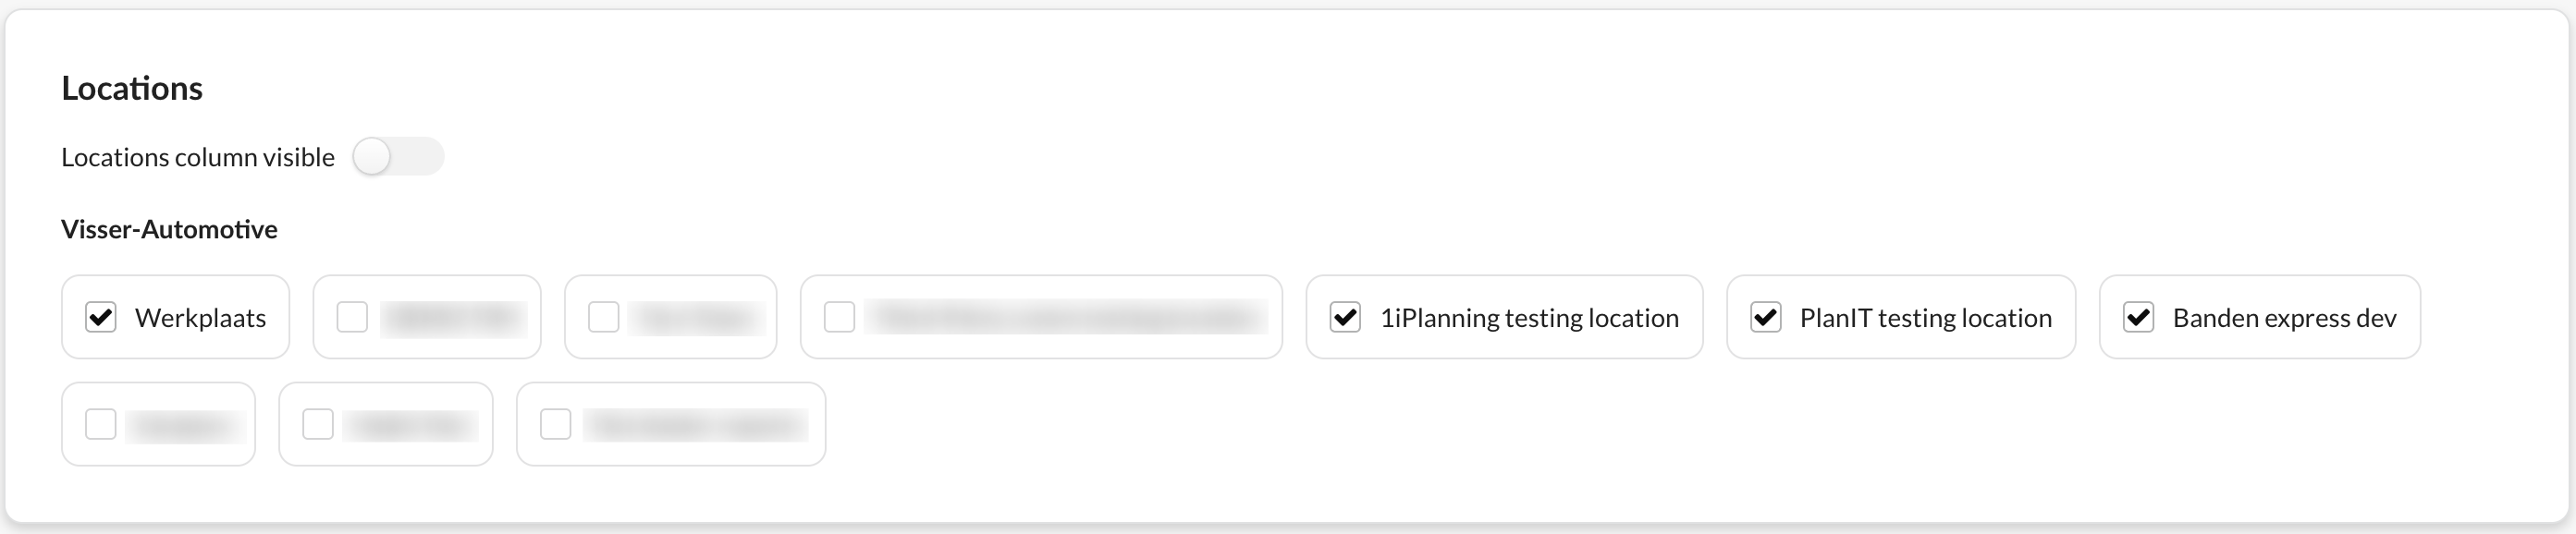This screenshot has width=2576, height=534.
Task: Click the blurred label of last second-row chip
Action: [x=695, y=424]
